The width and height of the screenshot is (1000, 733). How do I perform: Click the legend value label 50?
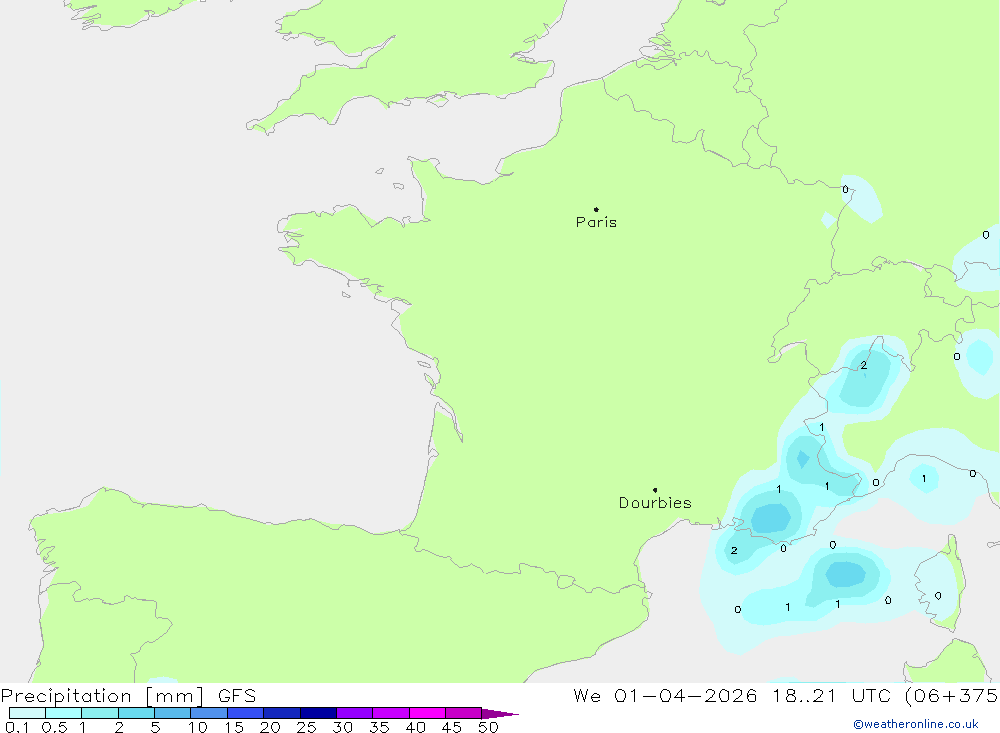point(488,727)
